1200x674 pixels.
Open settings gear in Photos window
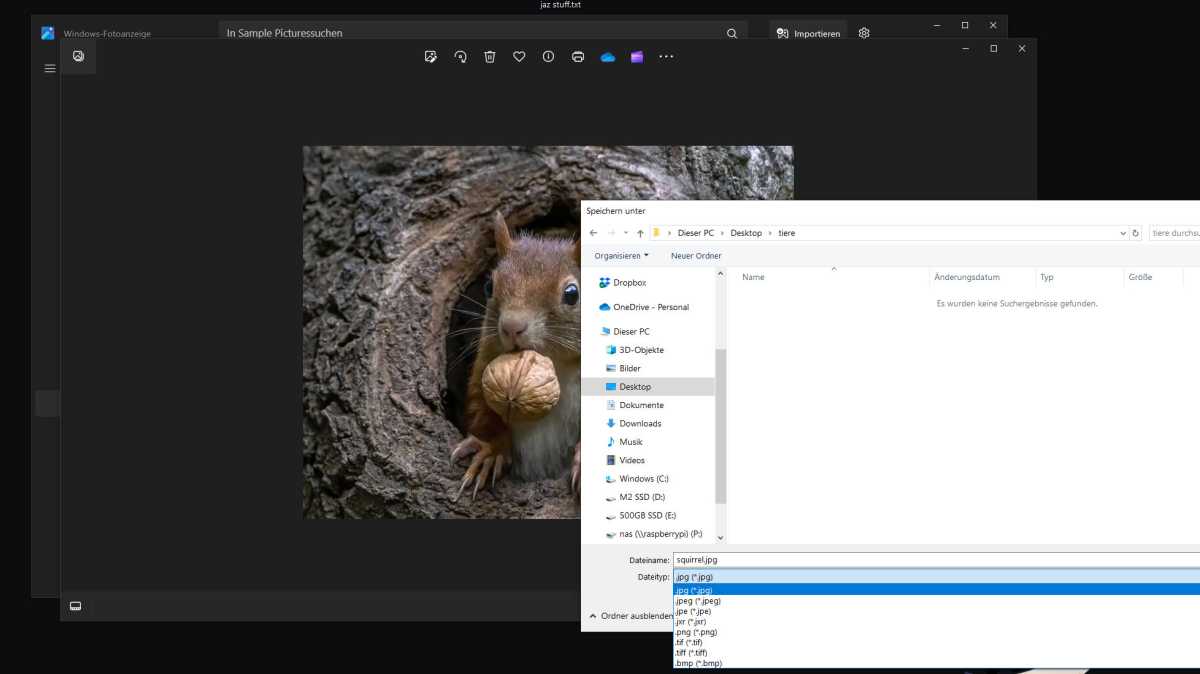tap(864, 33)
